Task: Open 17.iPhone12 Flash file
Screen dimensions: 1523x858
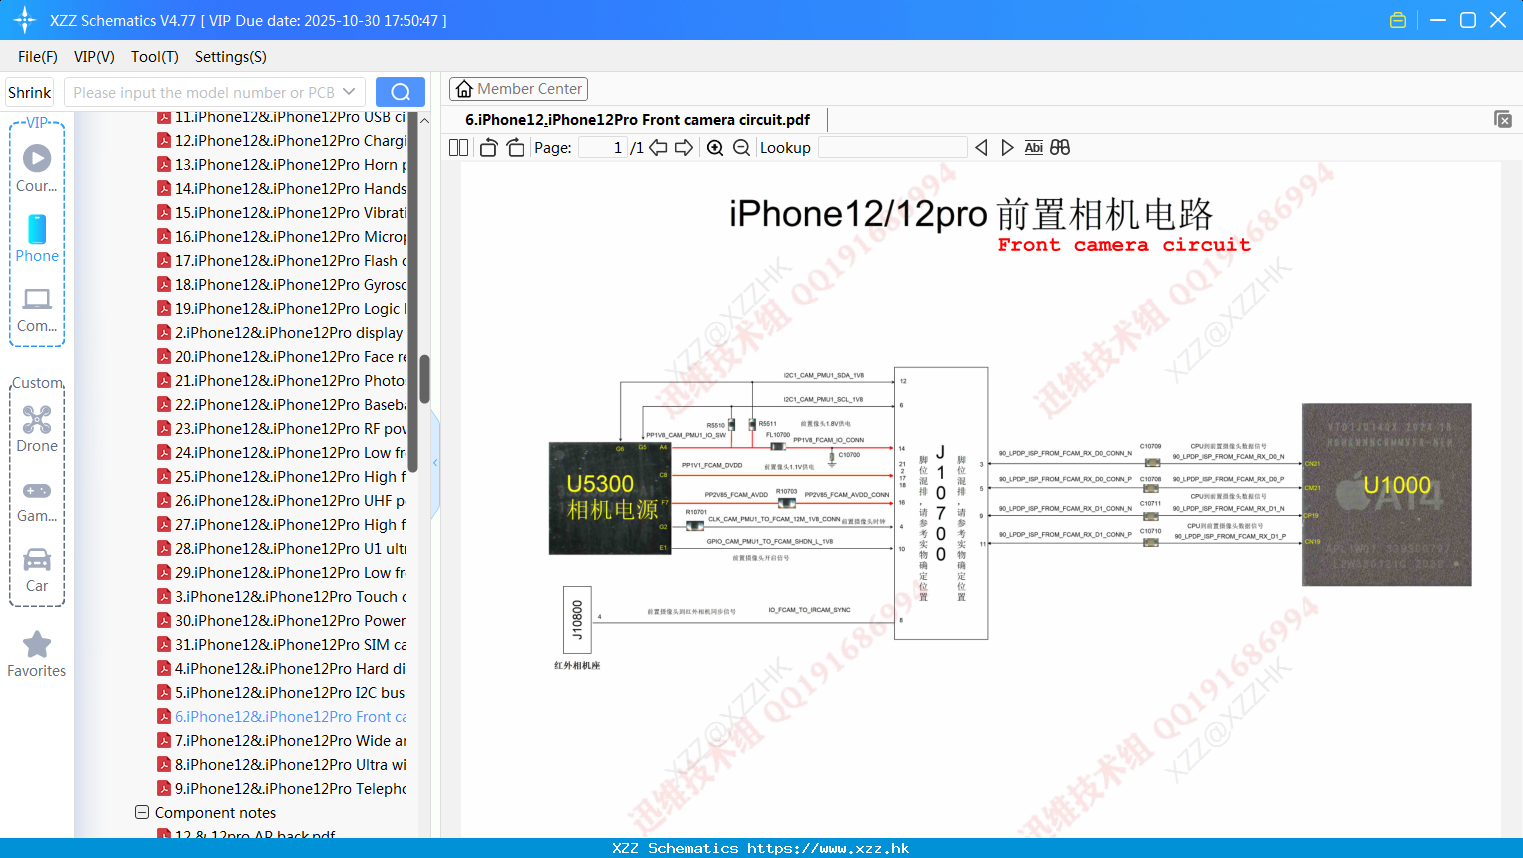Action: [282, 261]
